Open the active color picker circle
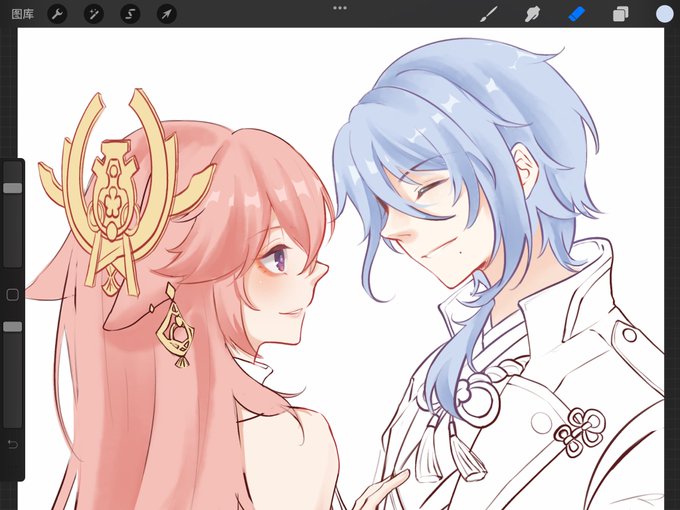Viewport: 680px width, 510px height. [664, 14]
